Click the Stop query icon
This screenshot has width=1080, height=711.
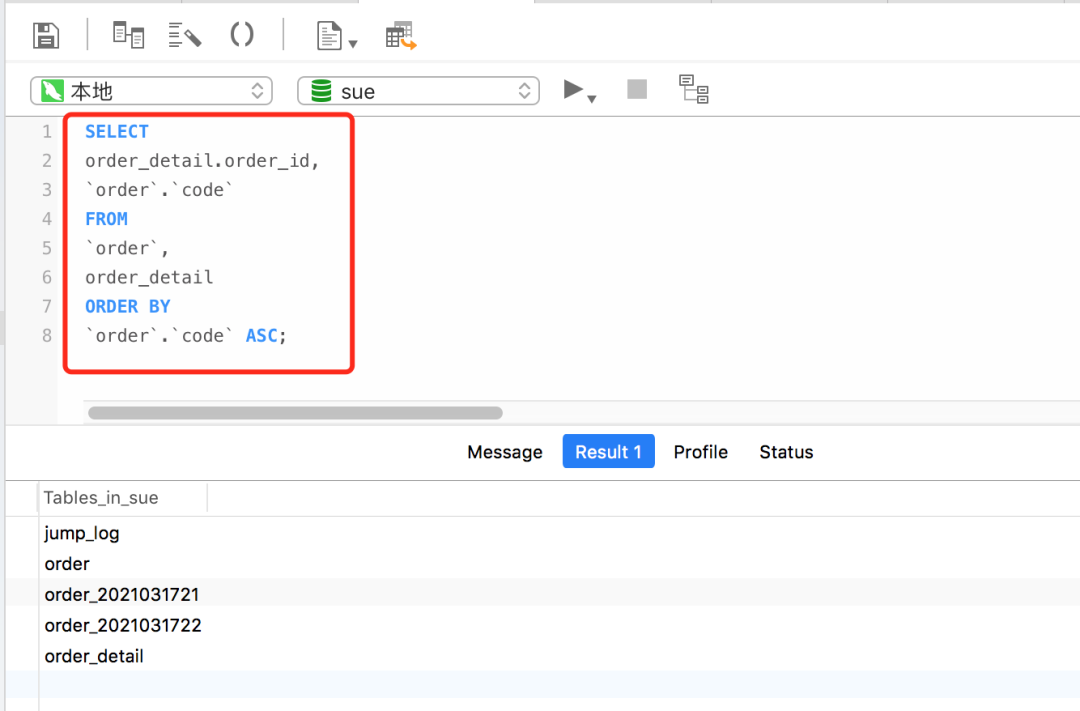coord(636,89)
